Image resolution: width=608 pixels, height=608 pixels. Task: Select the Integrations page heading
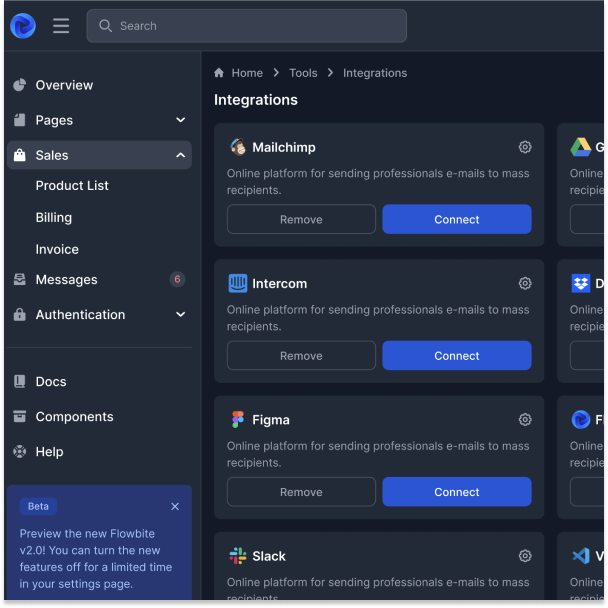[x=256, y=100]
